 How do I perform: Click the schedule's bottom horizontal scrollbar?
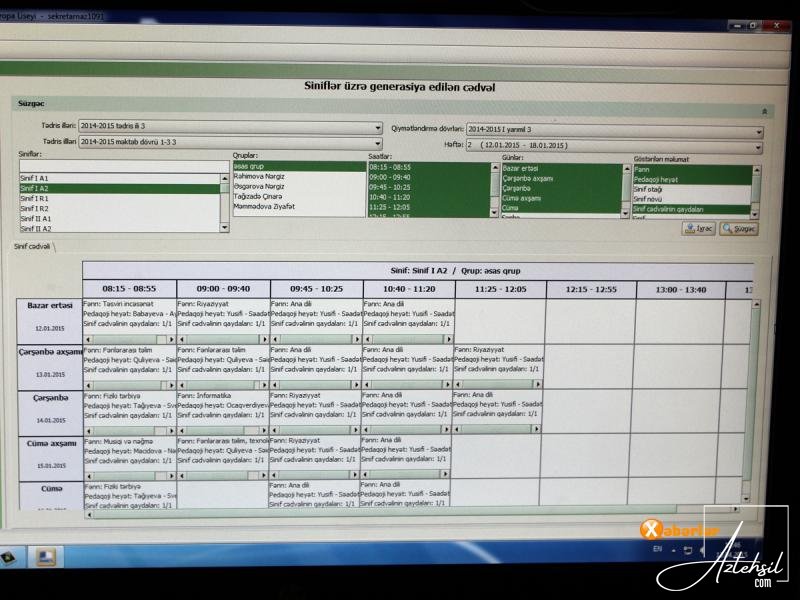pyautogui.click(x=400, y=517)
